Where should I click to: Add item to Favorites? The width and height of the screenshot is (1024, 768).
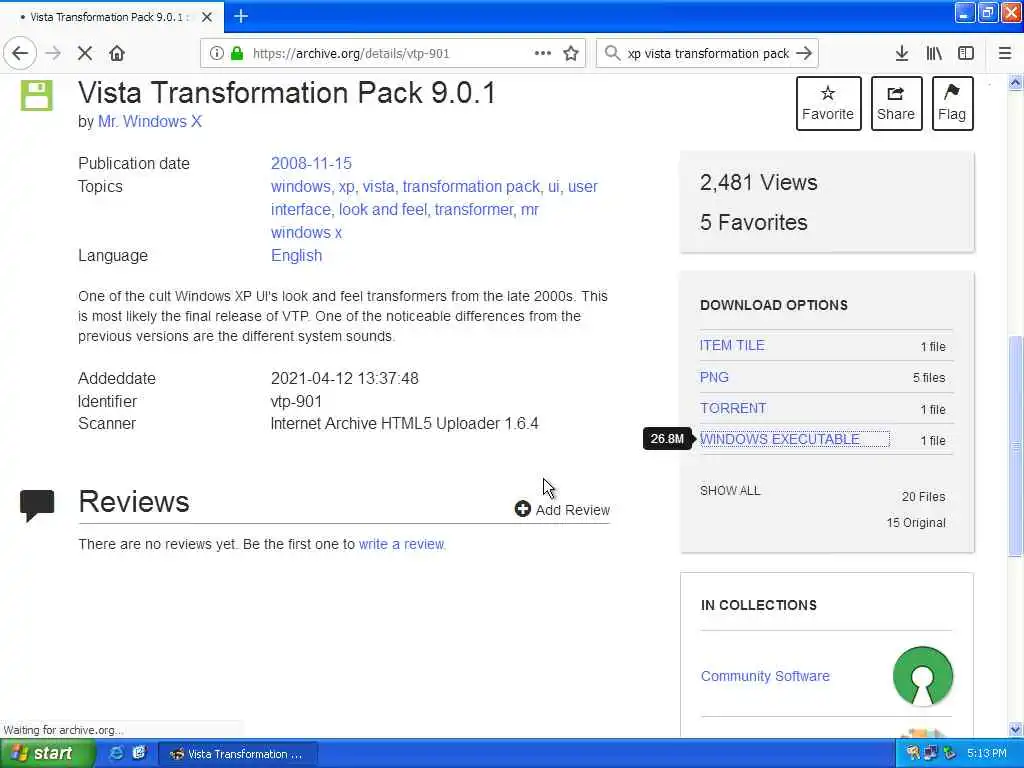pyautogui.click(x=828, y=103)
